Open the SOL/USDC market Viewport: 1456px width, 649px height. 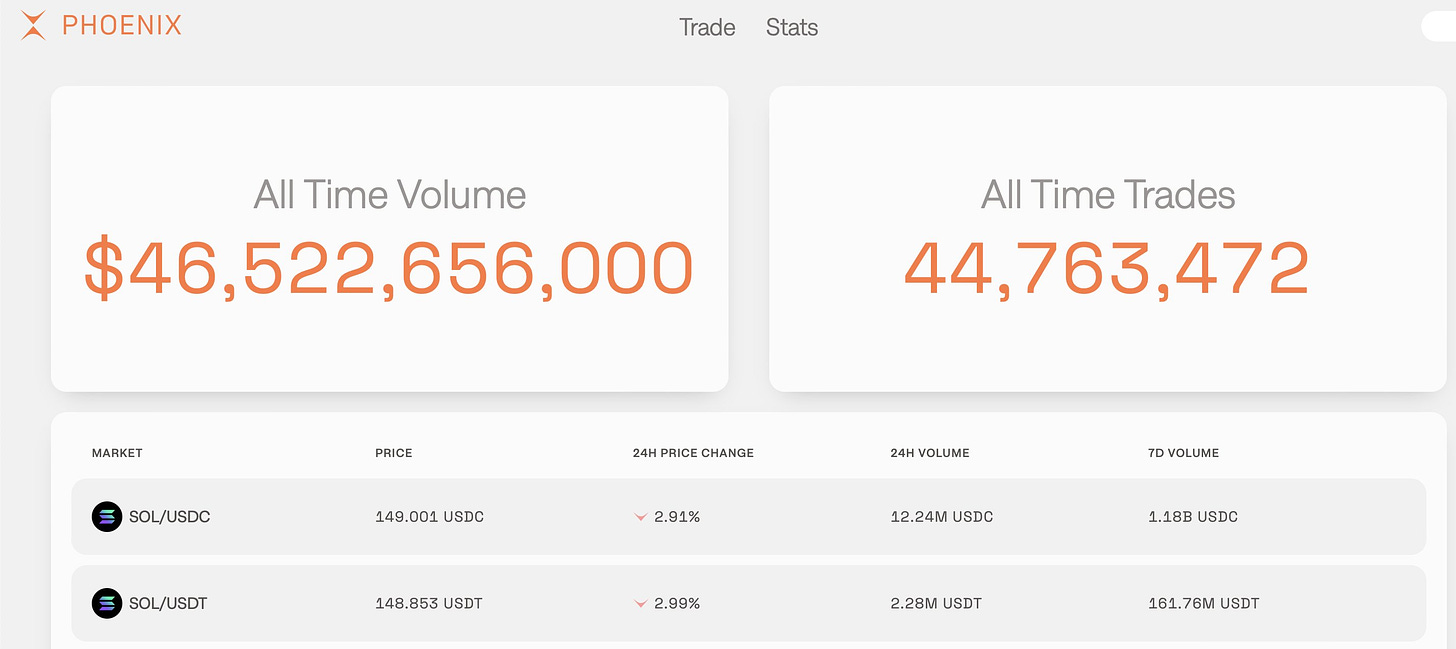[169, 517]
